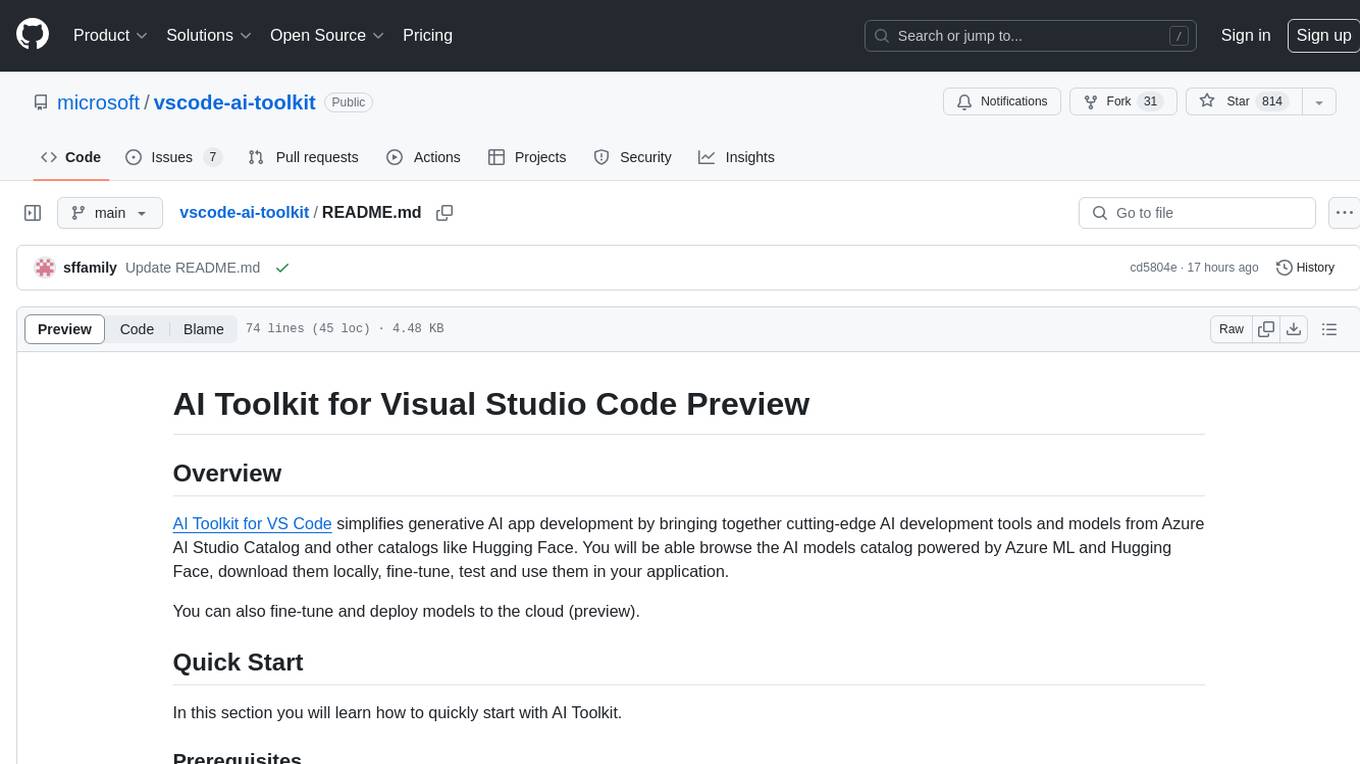This screenshot has width=1360, height=764.
Task: Click the Notifications bell button
Action: 1002,101
